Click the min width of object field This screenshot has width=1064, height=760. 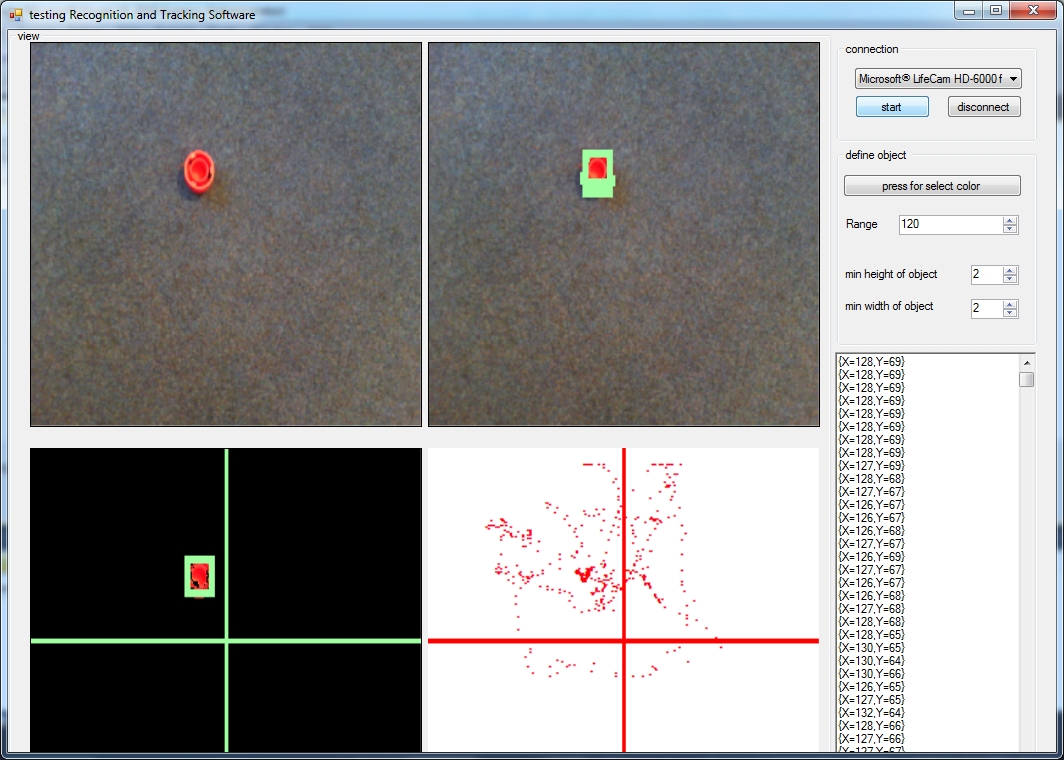987,309
